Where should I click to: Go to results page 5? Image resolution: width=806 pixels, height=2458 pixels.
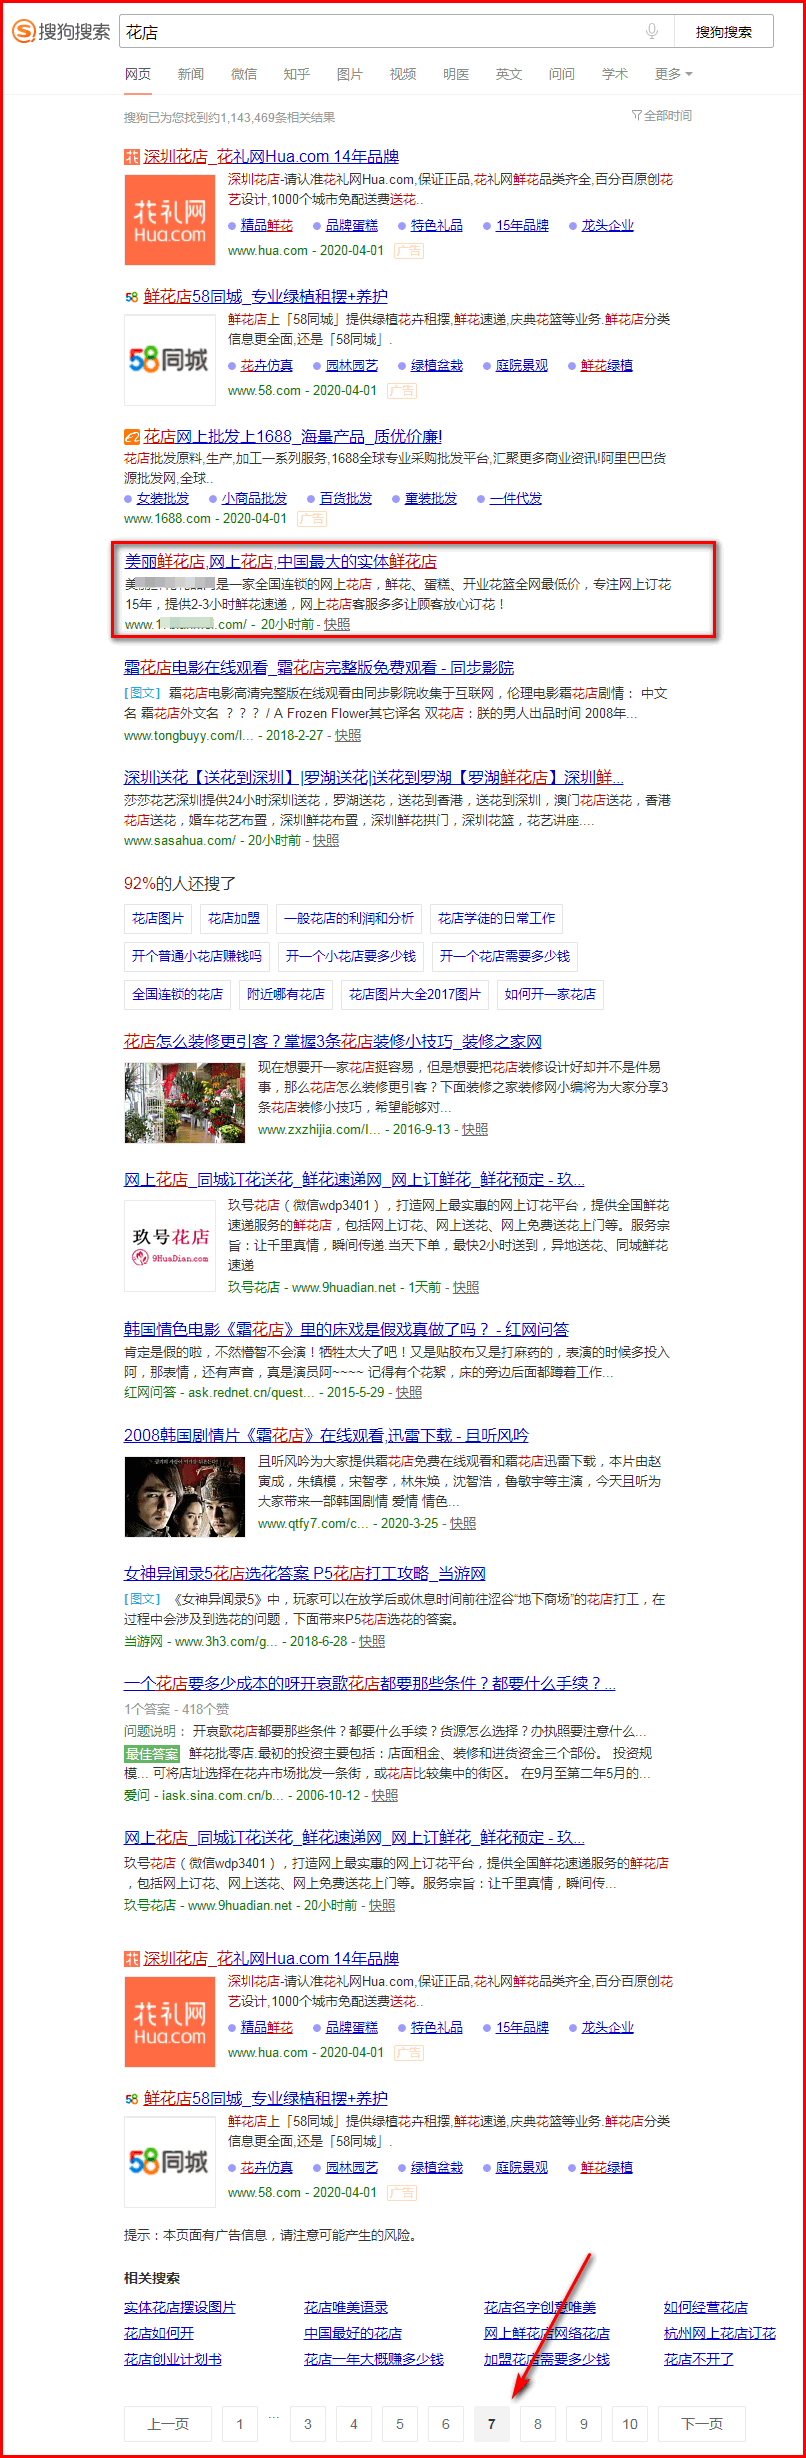(x=400, y=2424)
